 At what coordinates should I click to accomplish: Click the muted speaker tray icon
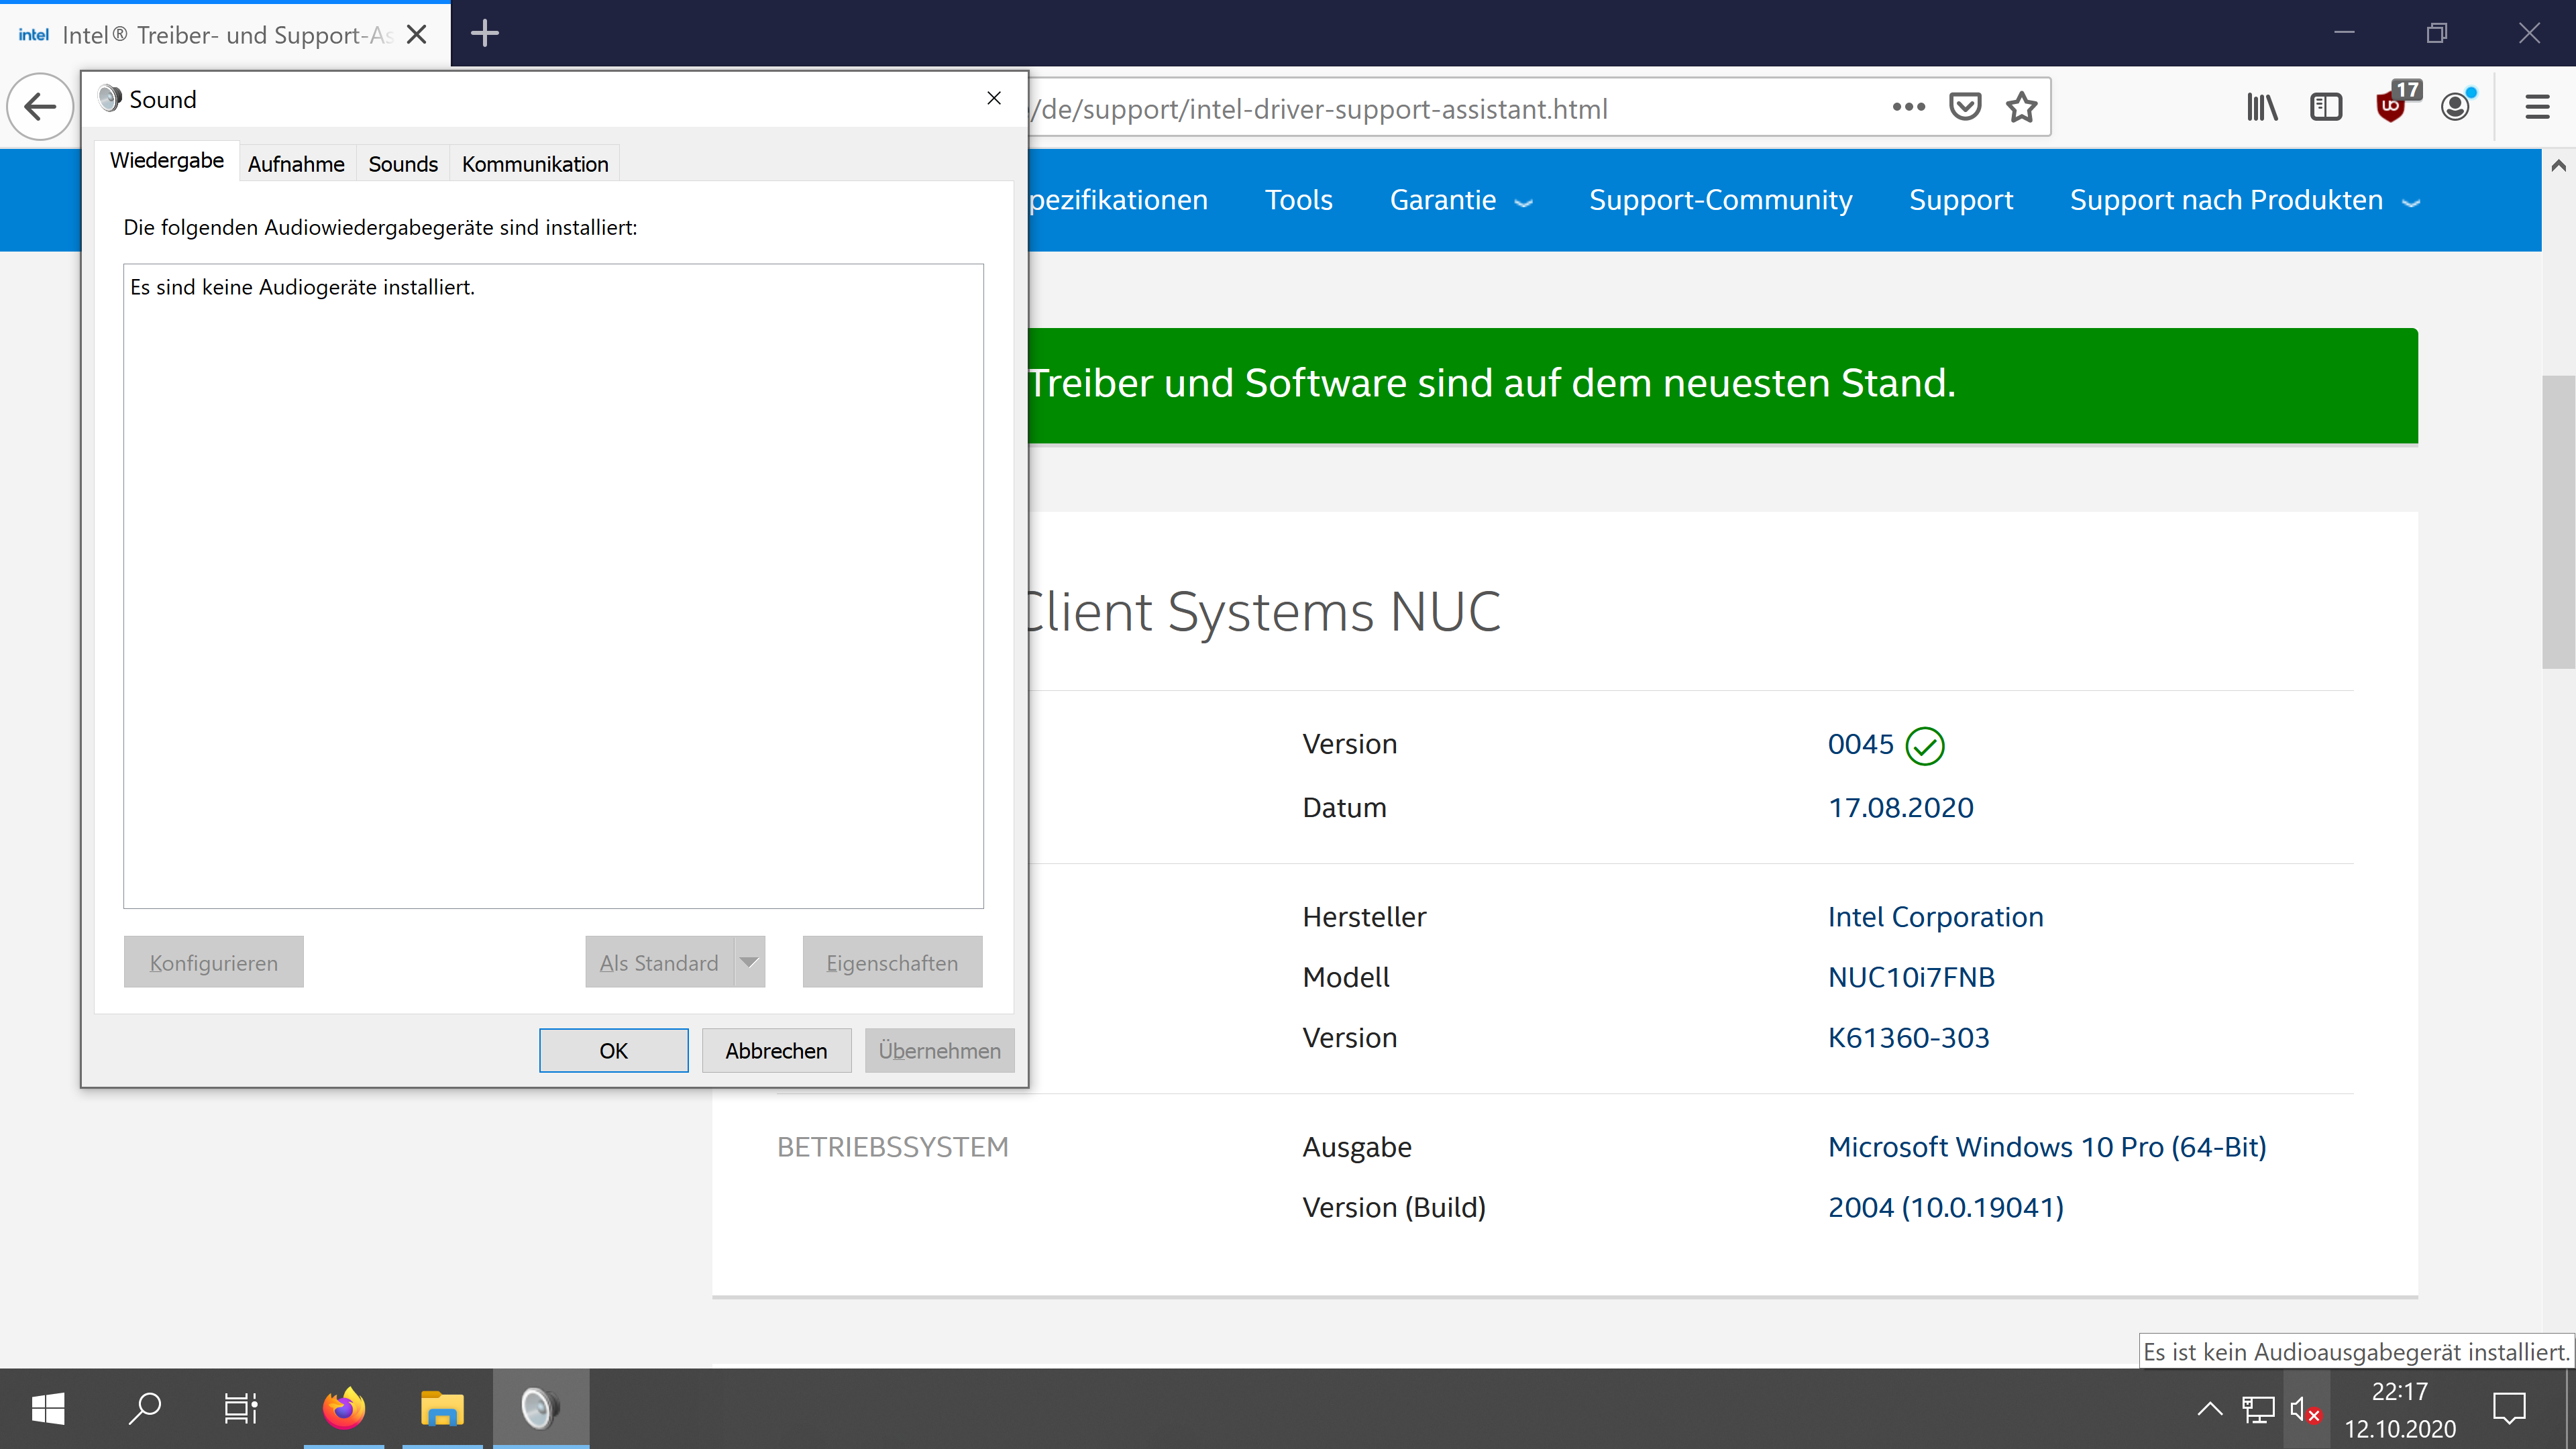click(2304, 1410)
